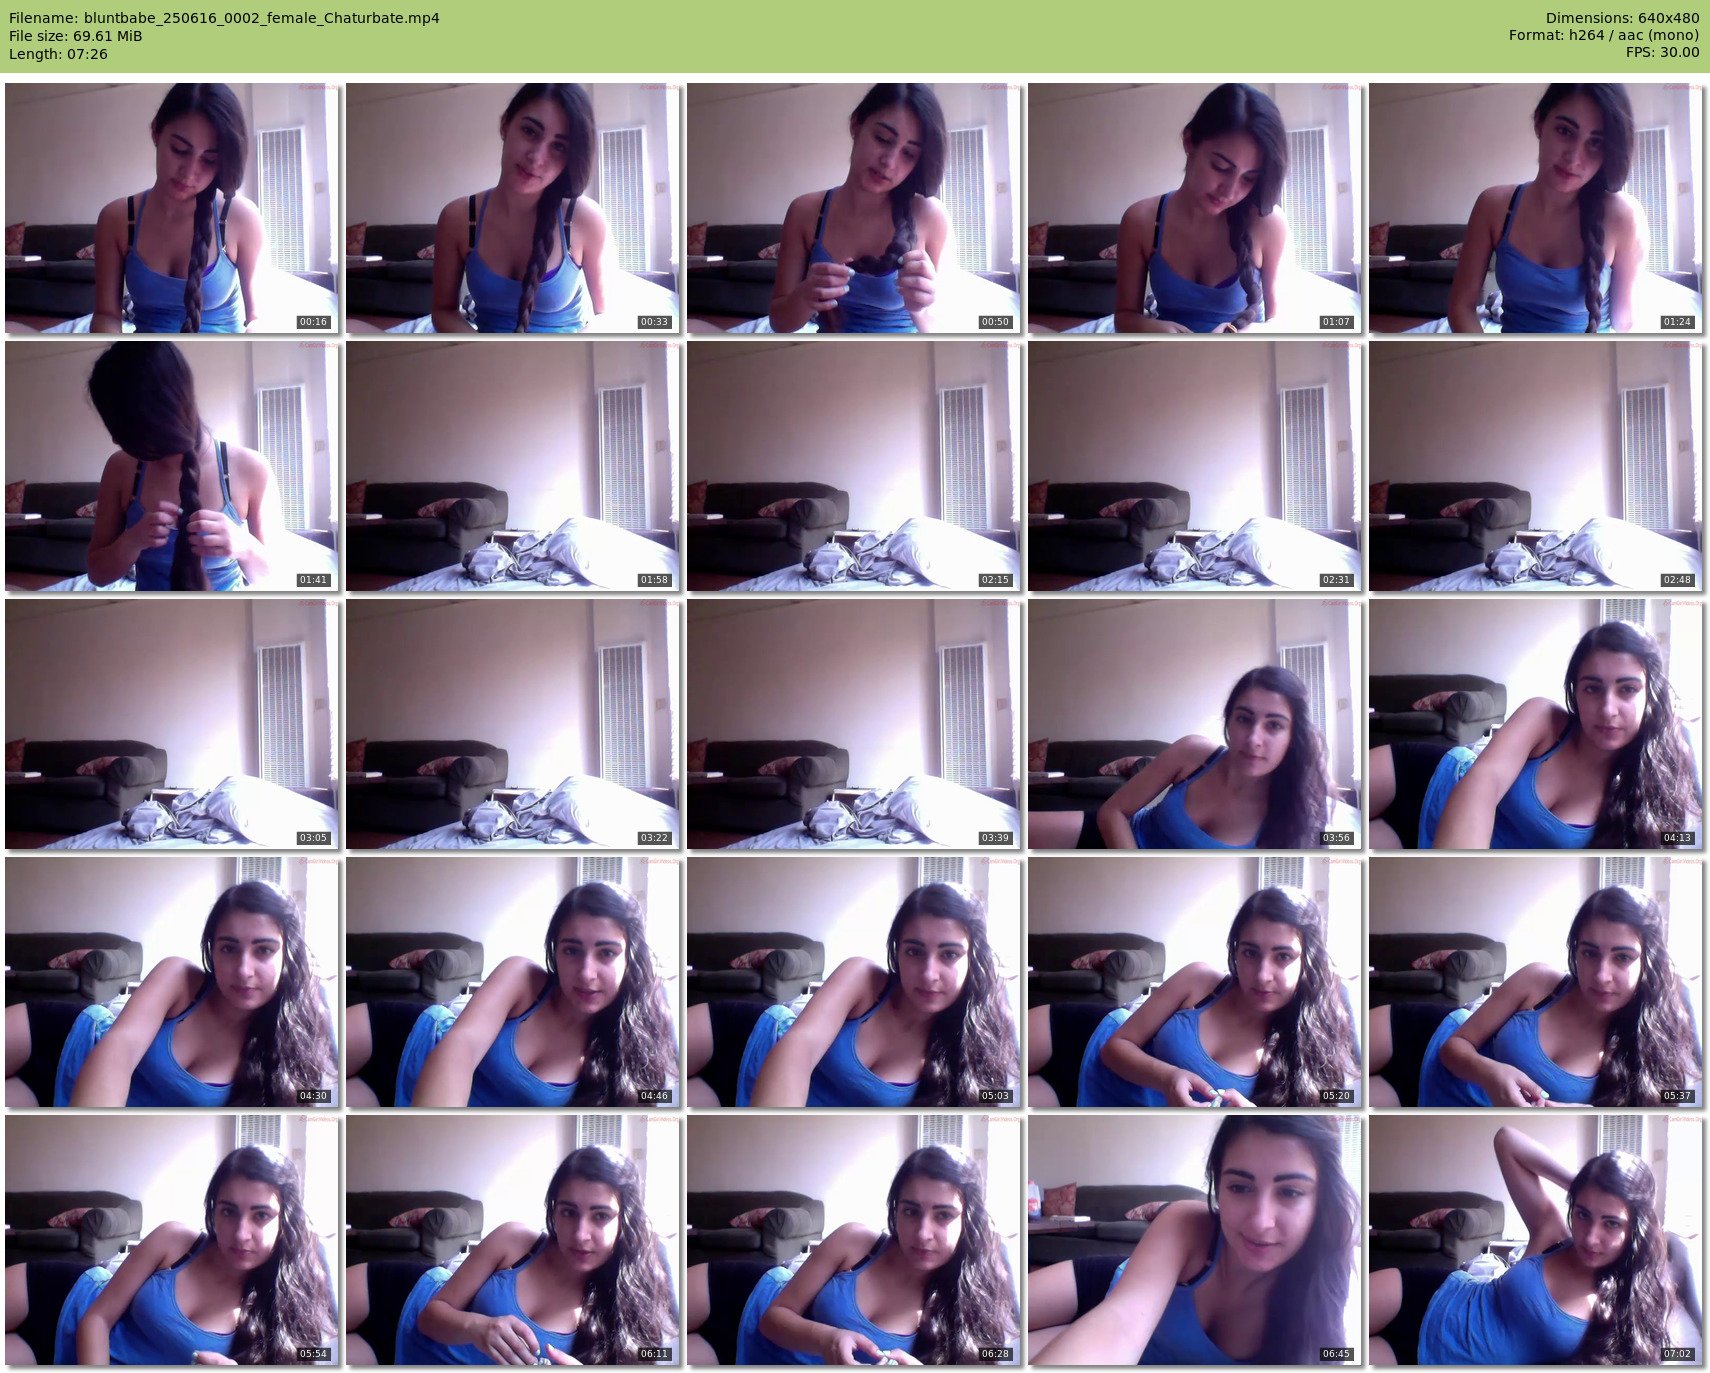
Task: Pick the frame stamped 05:37
Action: pos(1535,982)
